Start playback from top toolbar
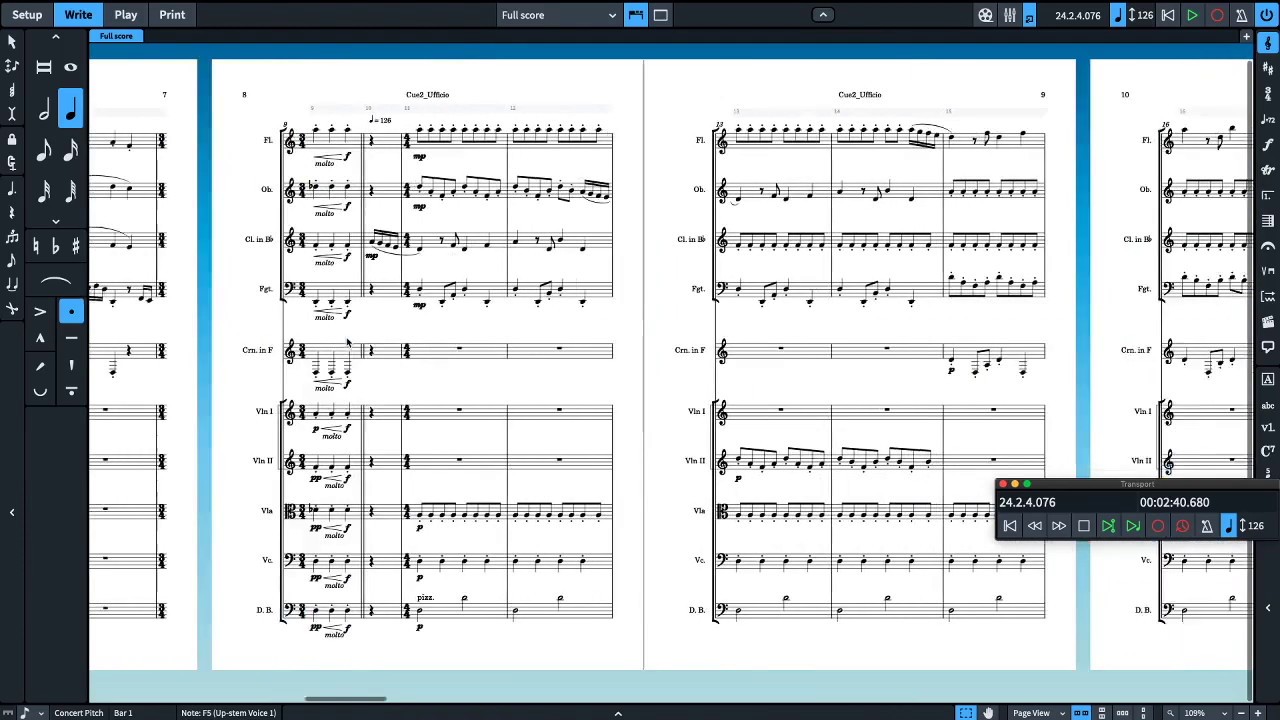 coord(1192,15)
